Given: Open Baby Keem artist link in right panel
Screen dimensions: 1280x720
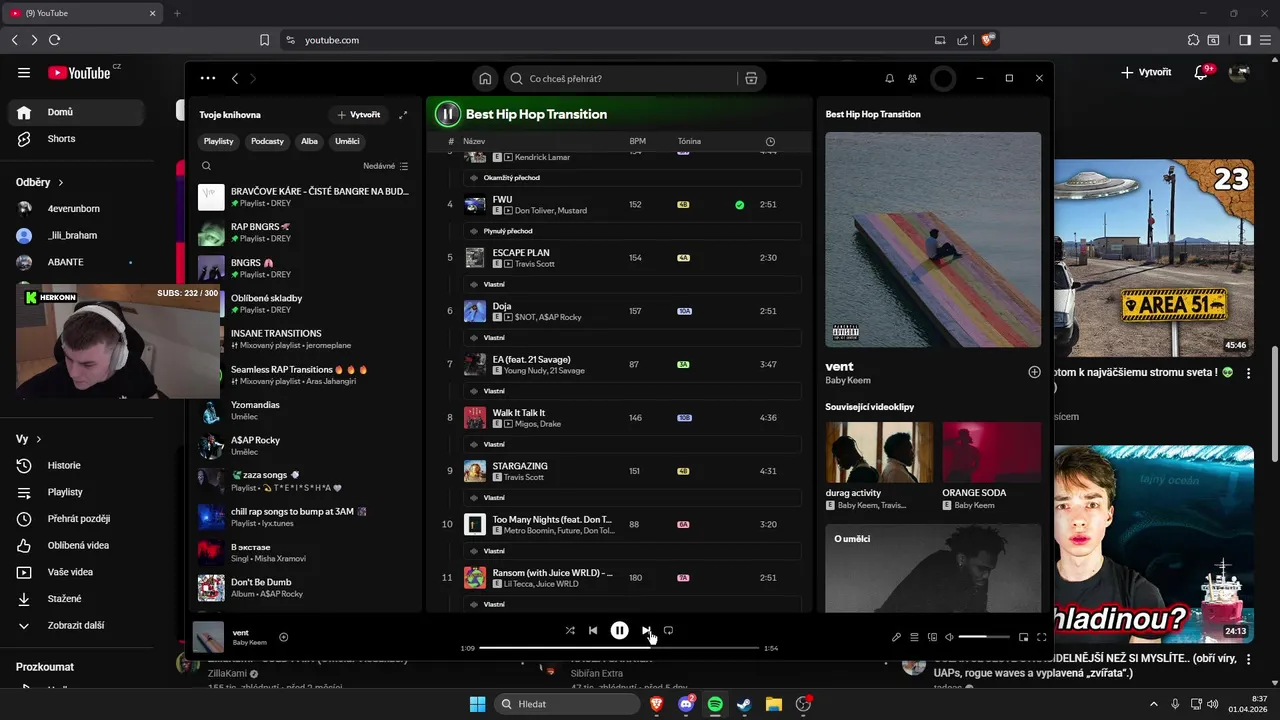Looking at the screenshot, I should tap(847, 381).
